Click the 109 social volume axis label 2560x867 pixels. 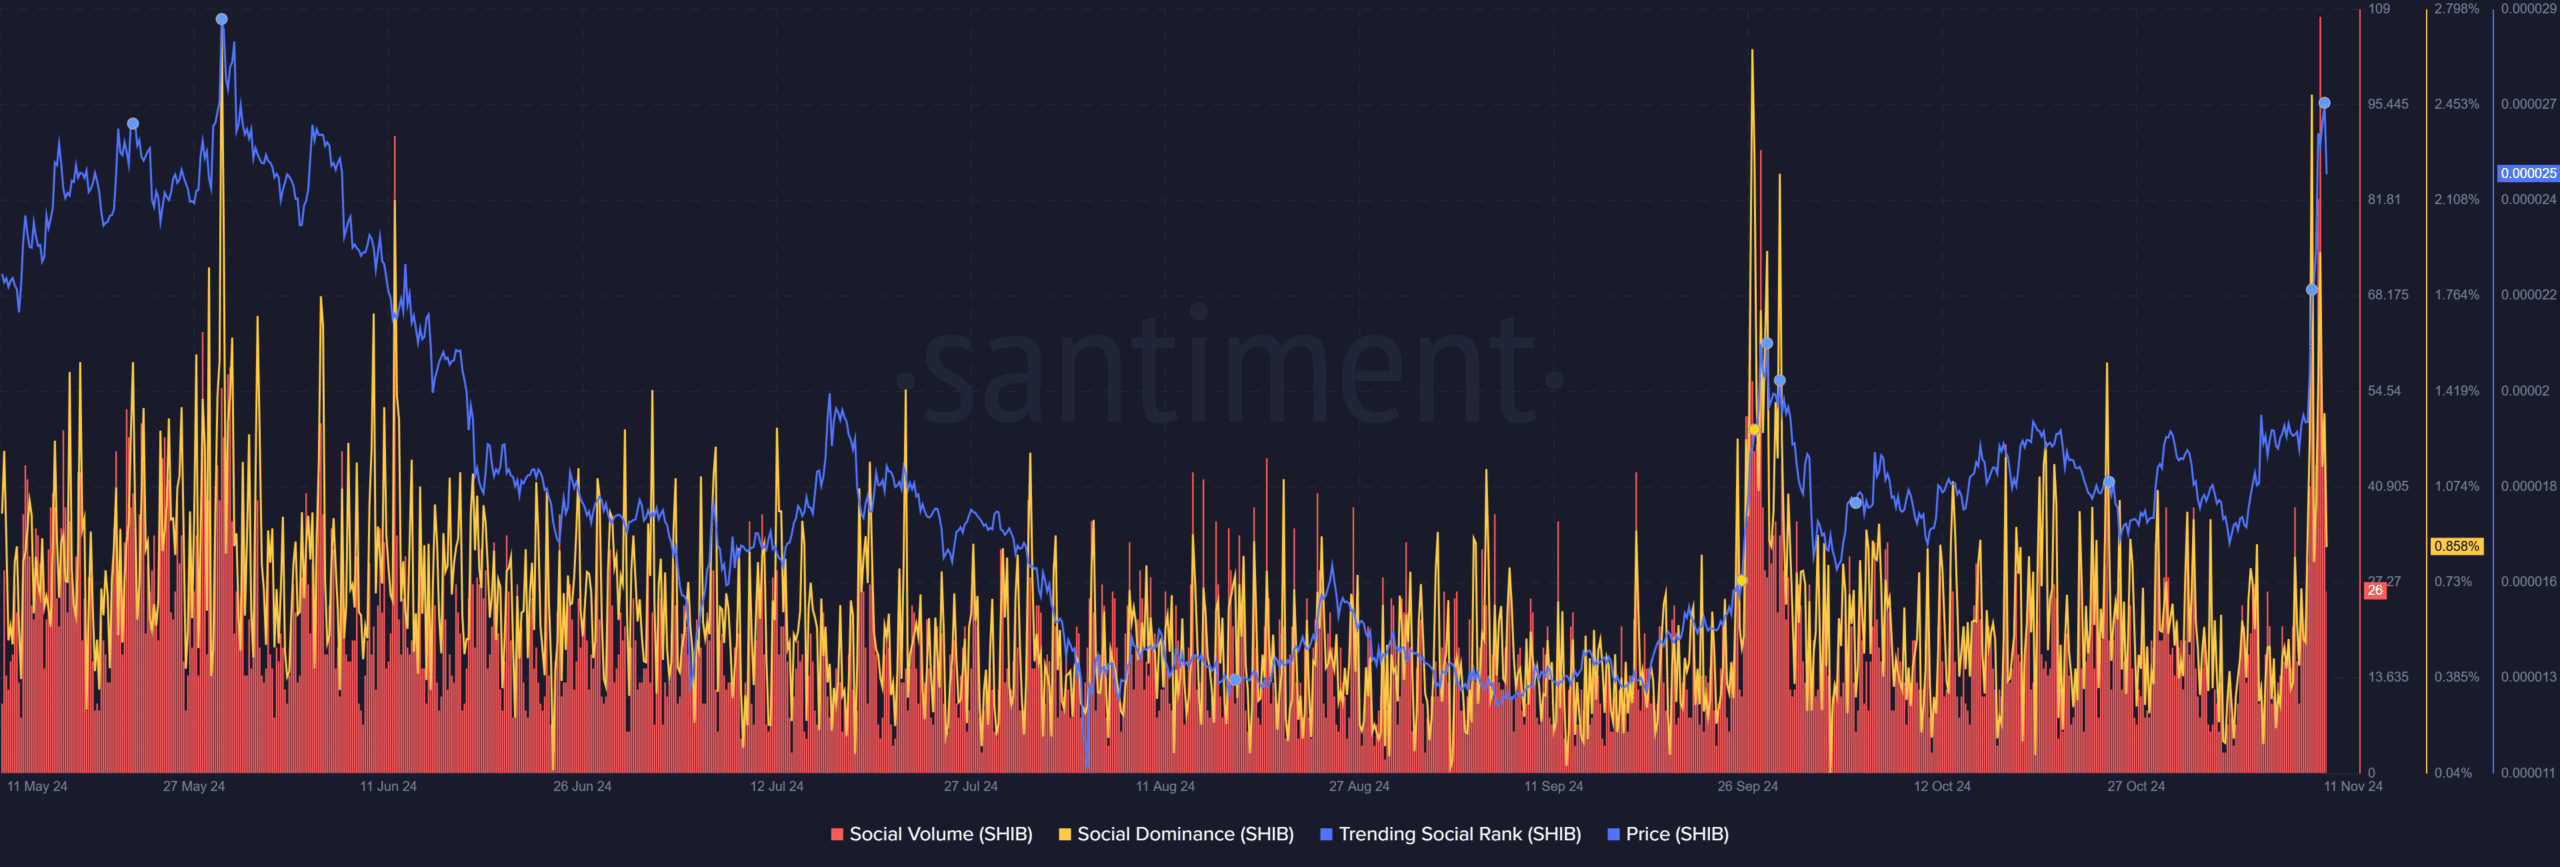2379,8
